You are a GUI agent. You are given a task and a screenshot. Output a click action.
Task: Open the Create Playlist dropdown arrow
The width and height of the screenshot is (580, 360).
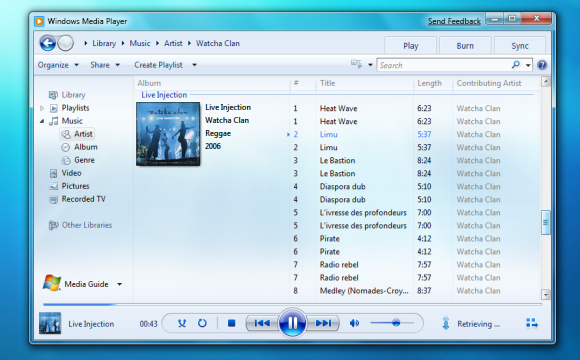[x=194, y=65]
